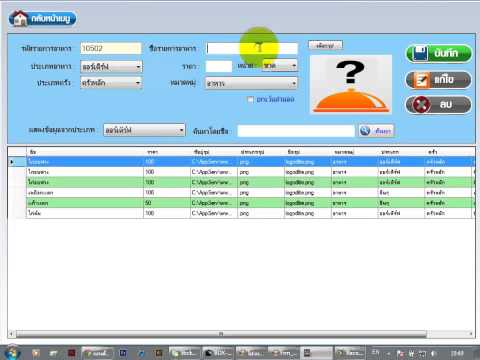Select the table row priced 50
Screen dimensions: 480x360
[241, 203]
